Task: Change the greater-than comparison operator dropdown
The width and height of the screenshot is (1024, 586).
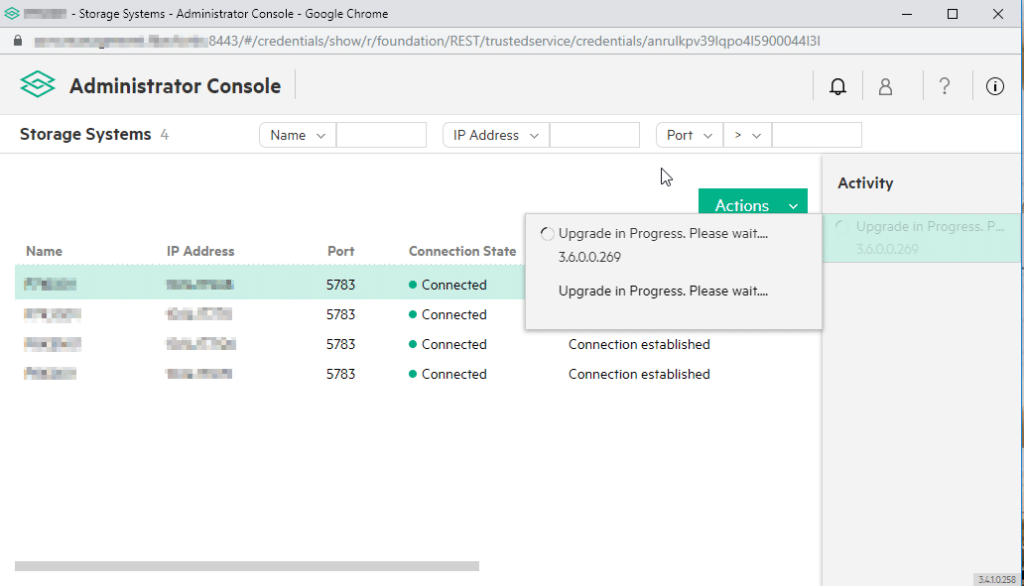Action: click(747, 135)
